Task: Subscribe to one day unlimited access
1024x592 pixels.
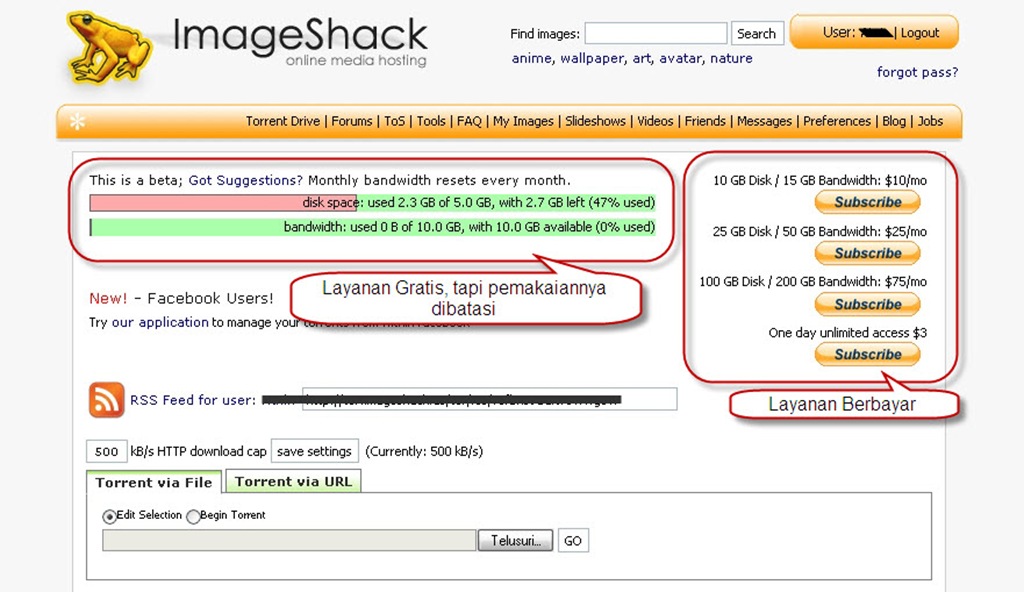Action: click(867, 354)
